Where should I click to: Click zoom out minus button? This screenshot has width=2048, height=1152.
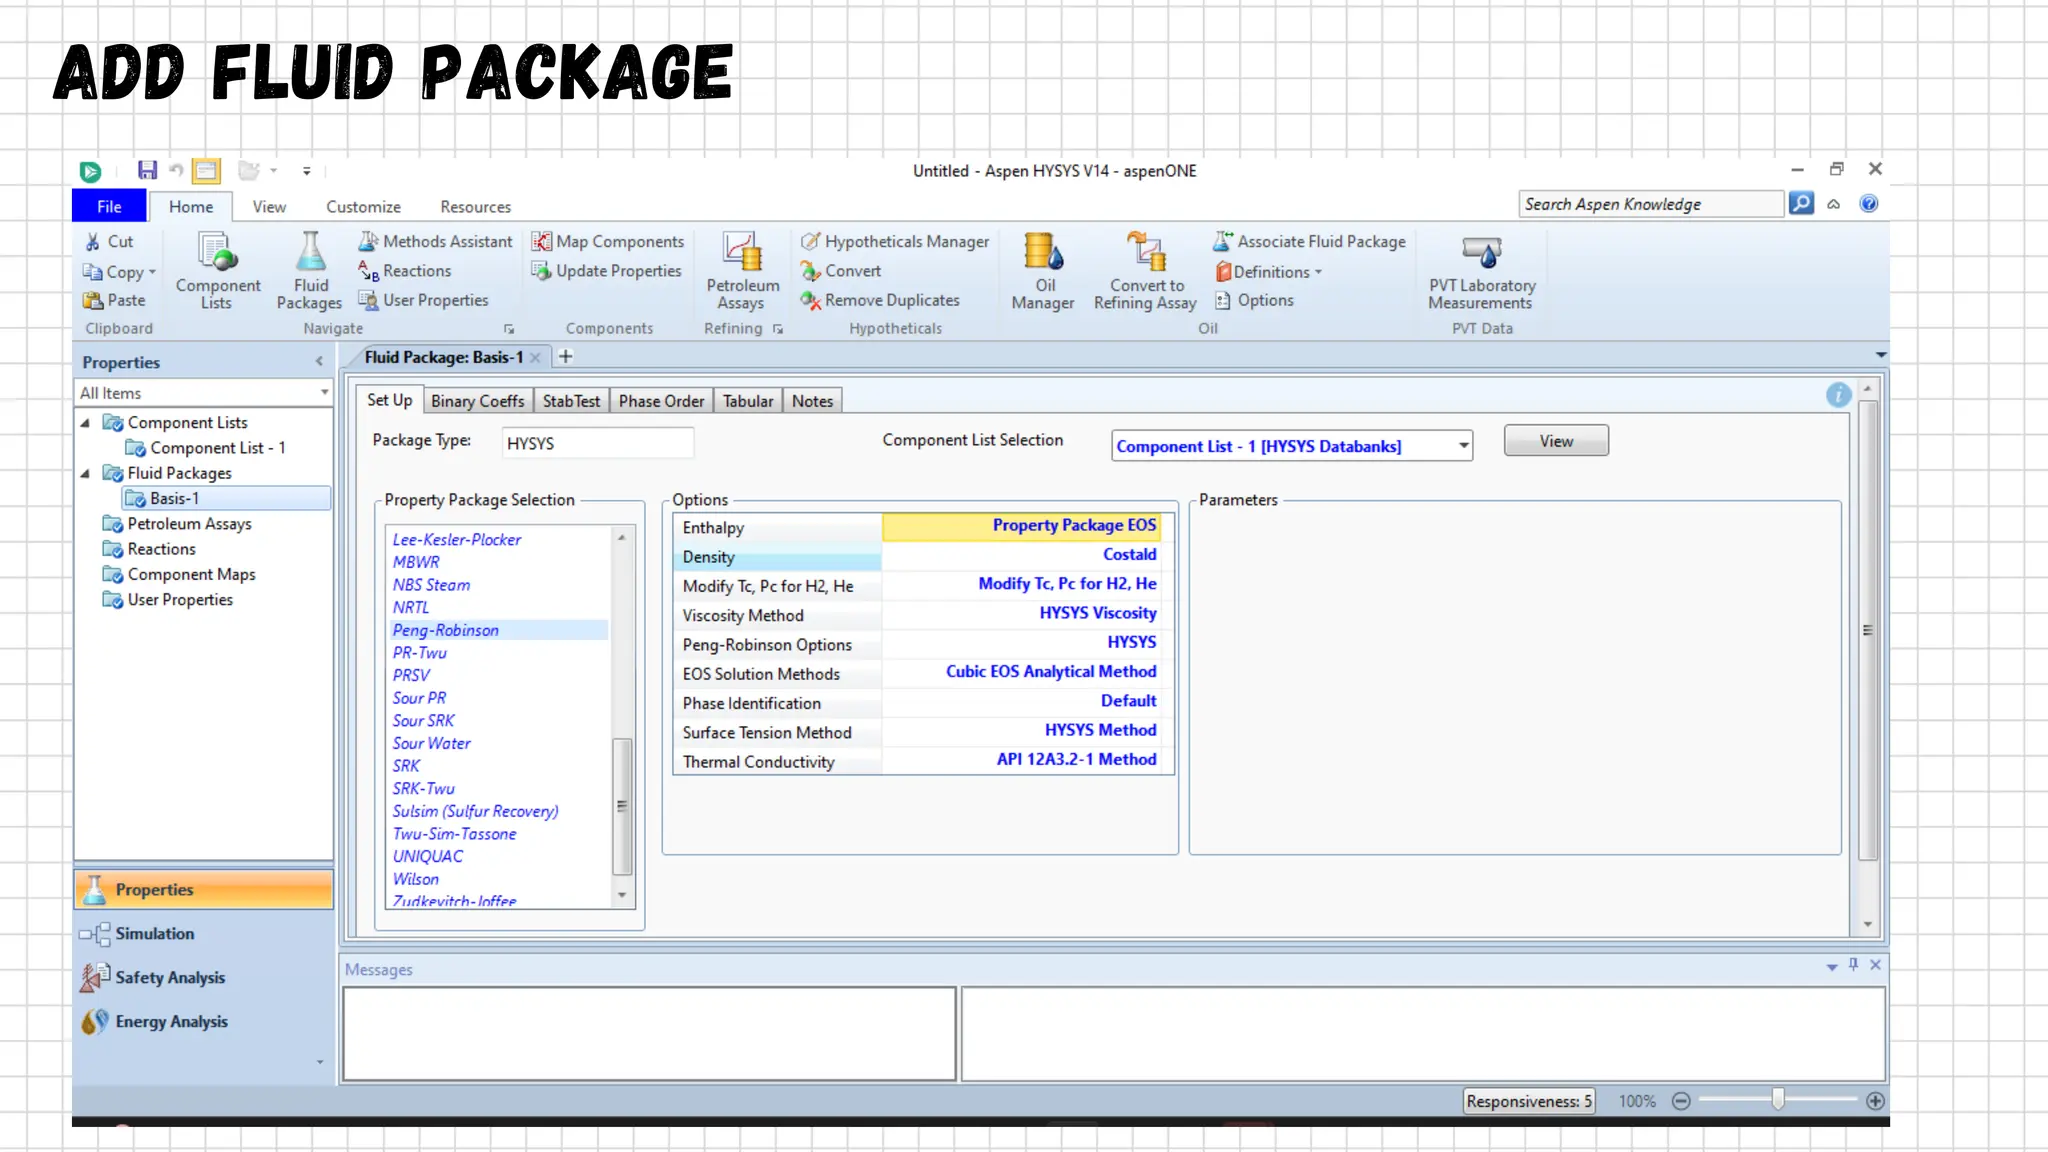click(1681, 1101)
